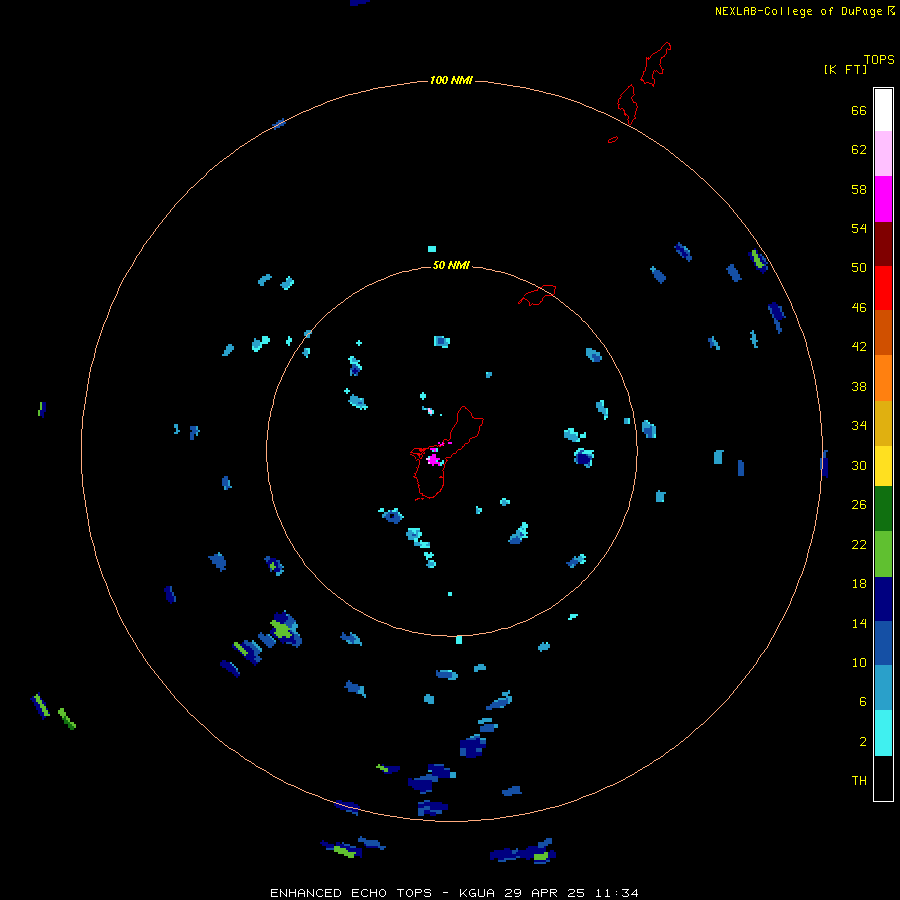
Task: Select the 2 scale label
Action: click(862, 742)
